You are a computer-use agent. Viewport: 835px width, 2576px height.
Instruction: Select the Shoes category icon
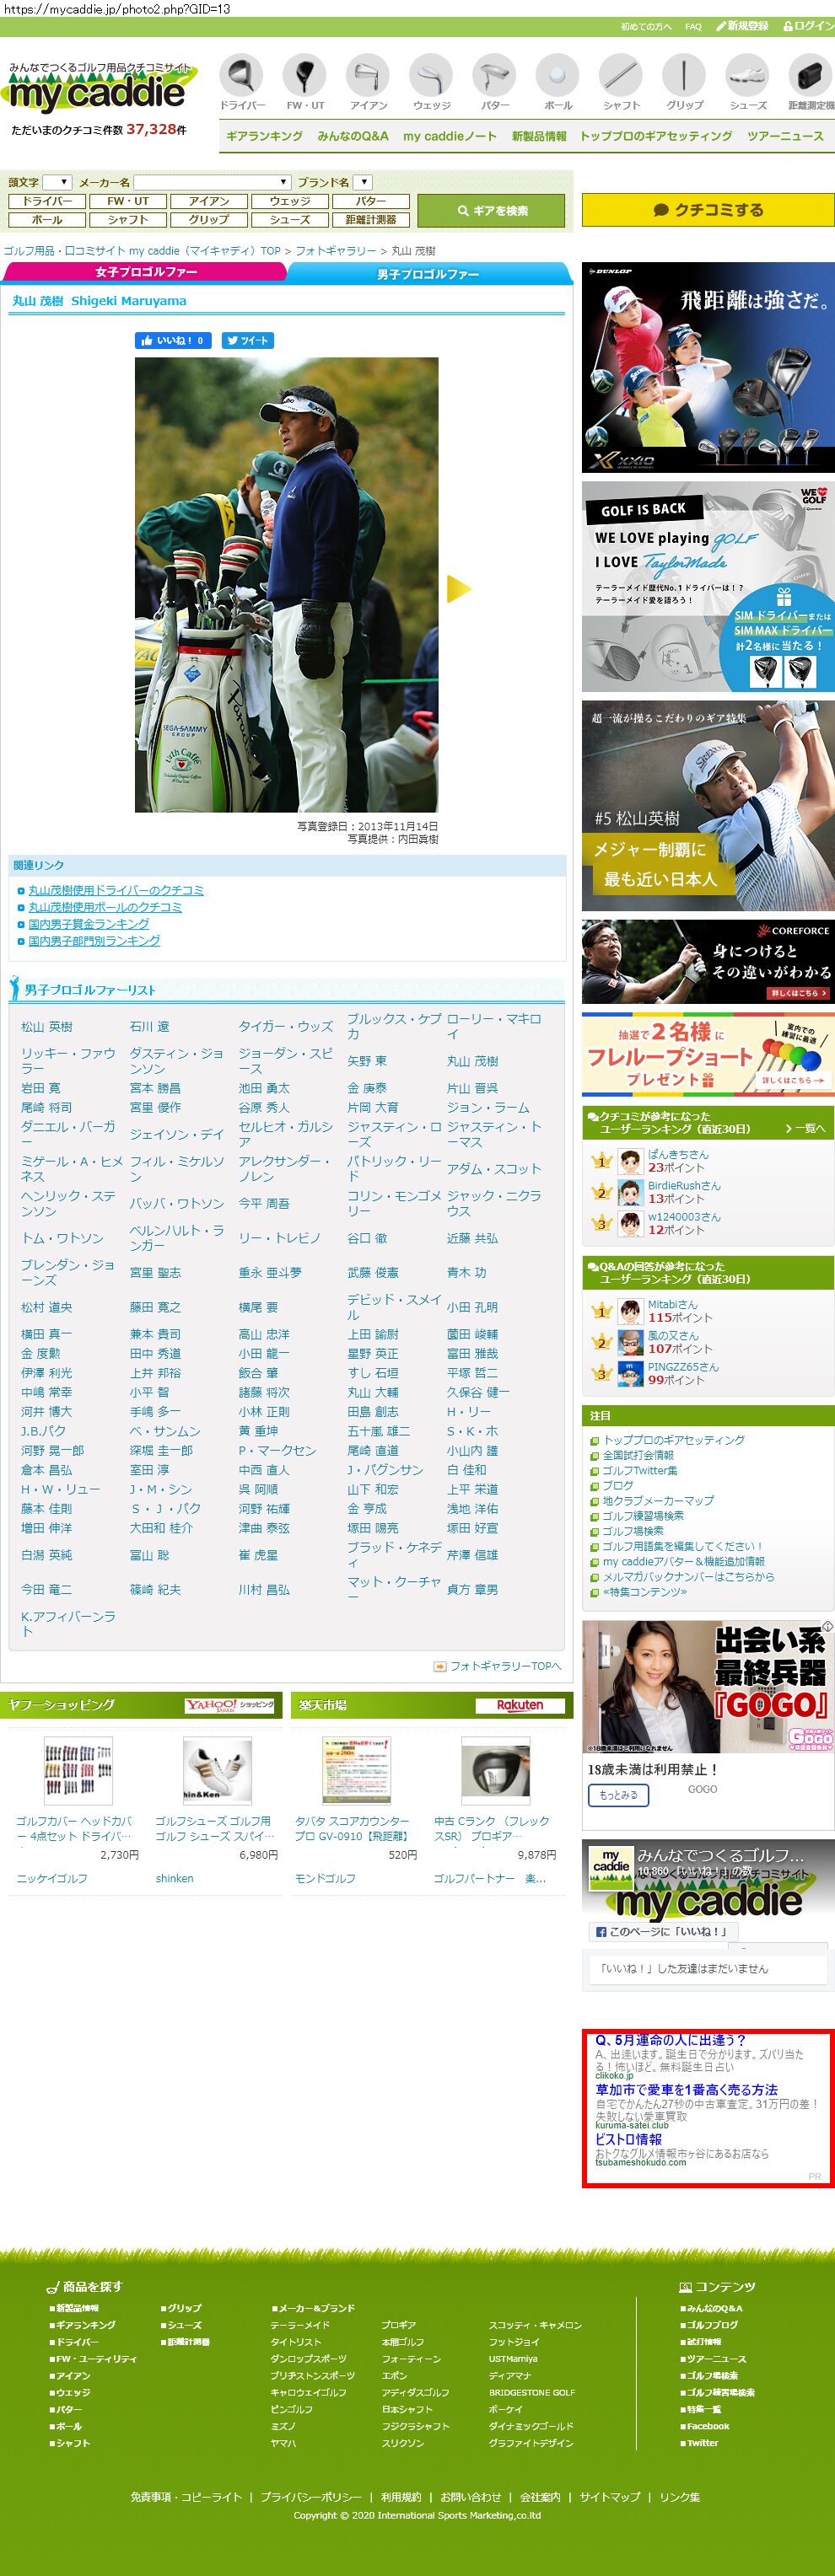747,77
